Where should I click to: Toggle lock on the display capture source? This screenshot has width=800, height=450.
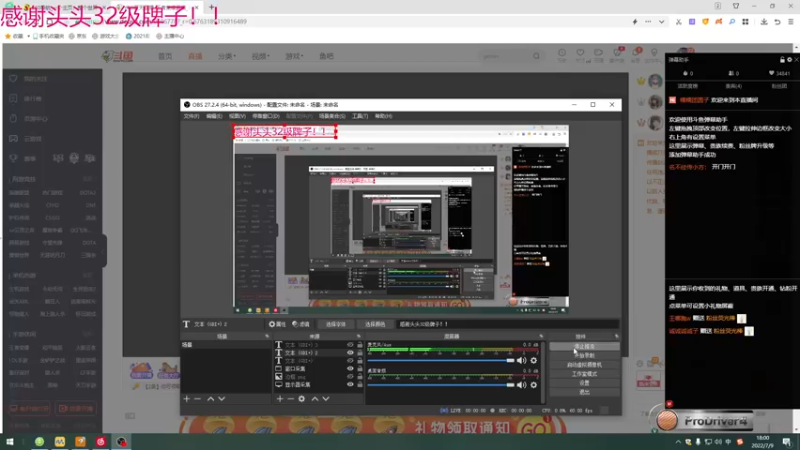point(360,385)
